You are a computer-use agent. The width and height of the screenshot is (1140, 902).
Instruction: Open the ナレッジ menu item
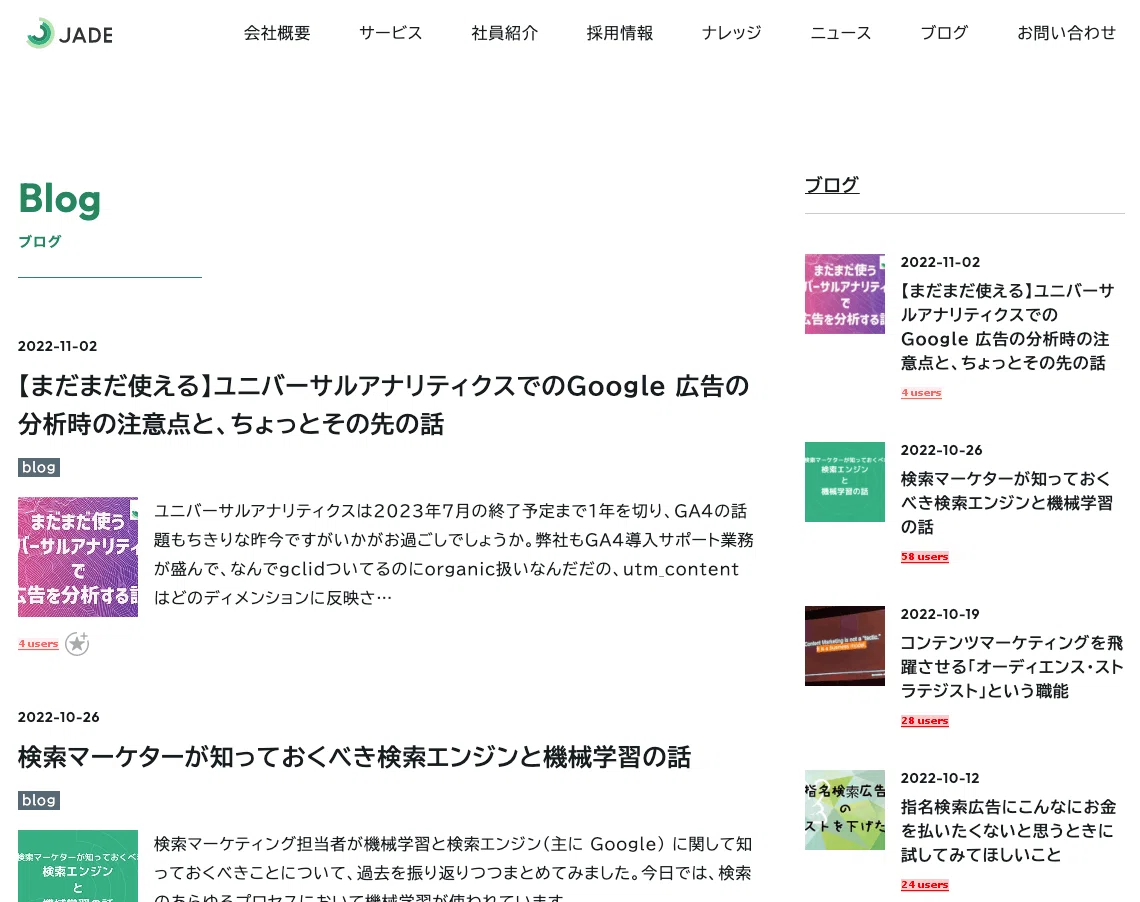731,33
